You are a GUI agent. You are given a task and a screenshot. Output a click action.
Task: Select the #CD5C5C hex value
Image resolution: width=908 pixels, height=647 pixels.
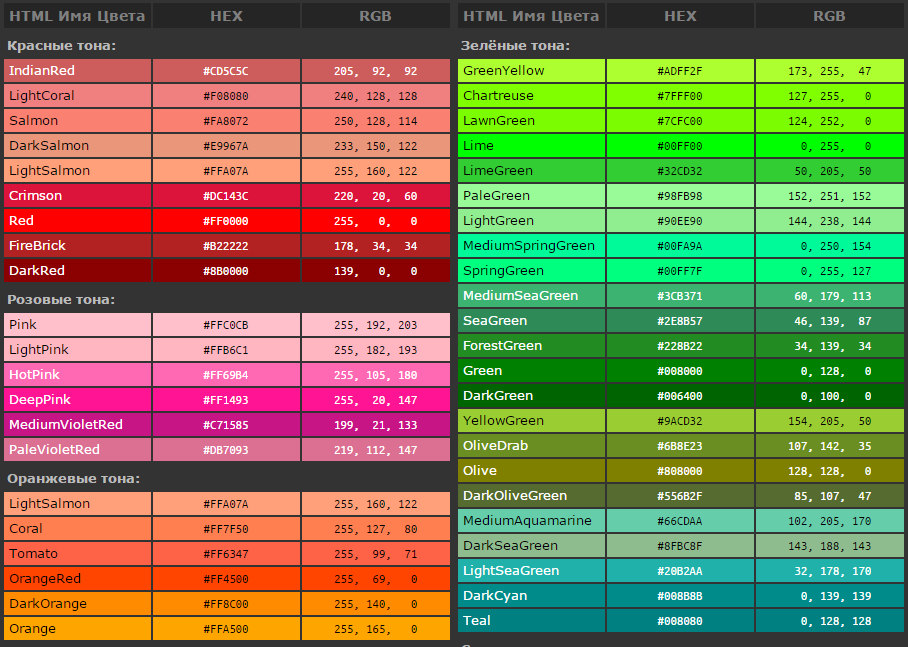(226, 71)
